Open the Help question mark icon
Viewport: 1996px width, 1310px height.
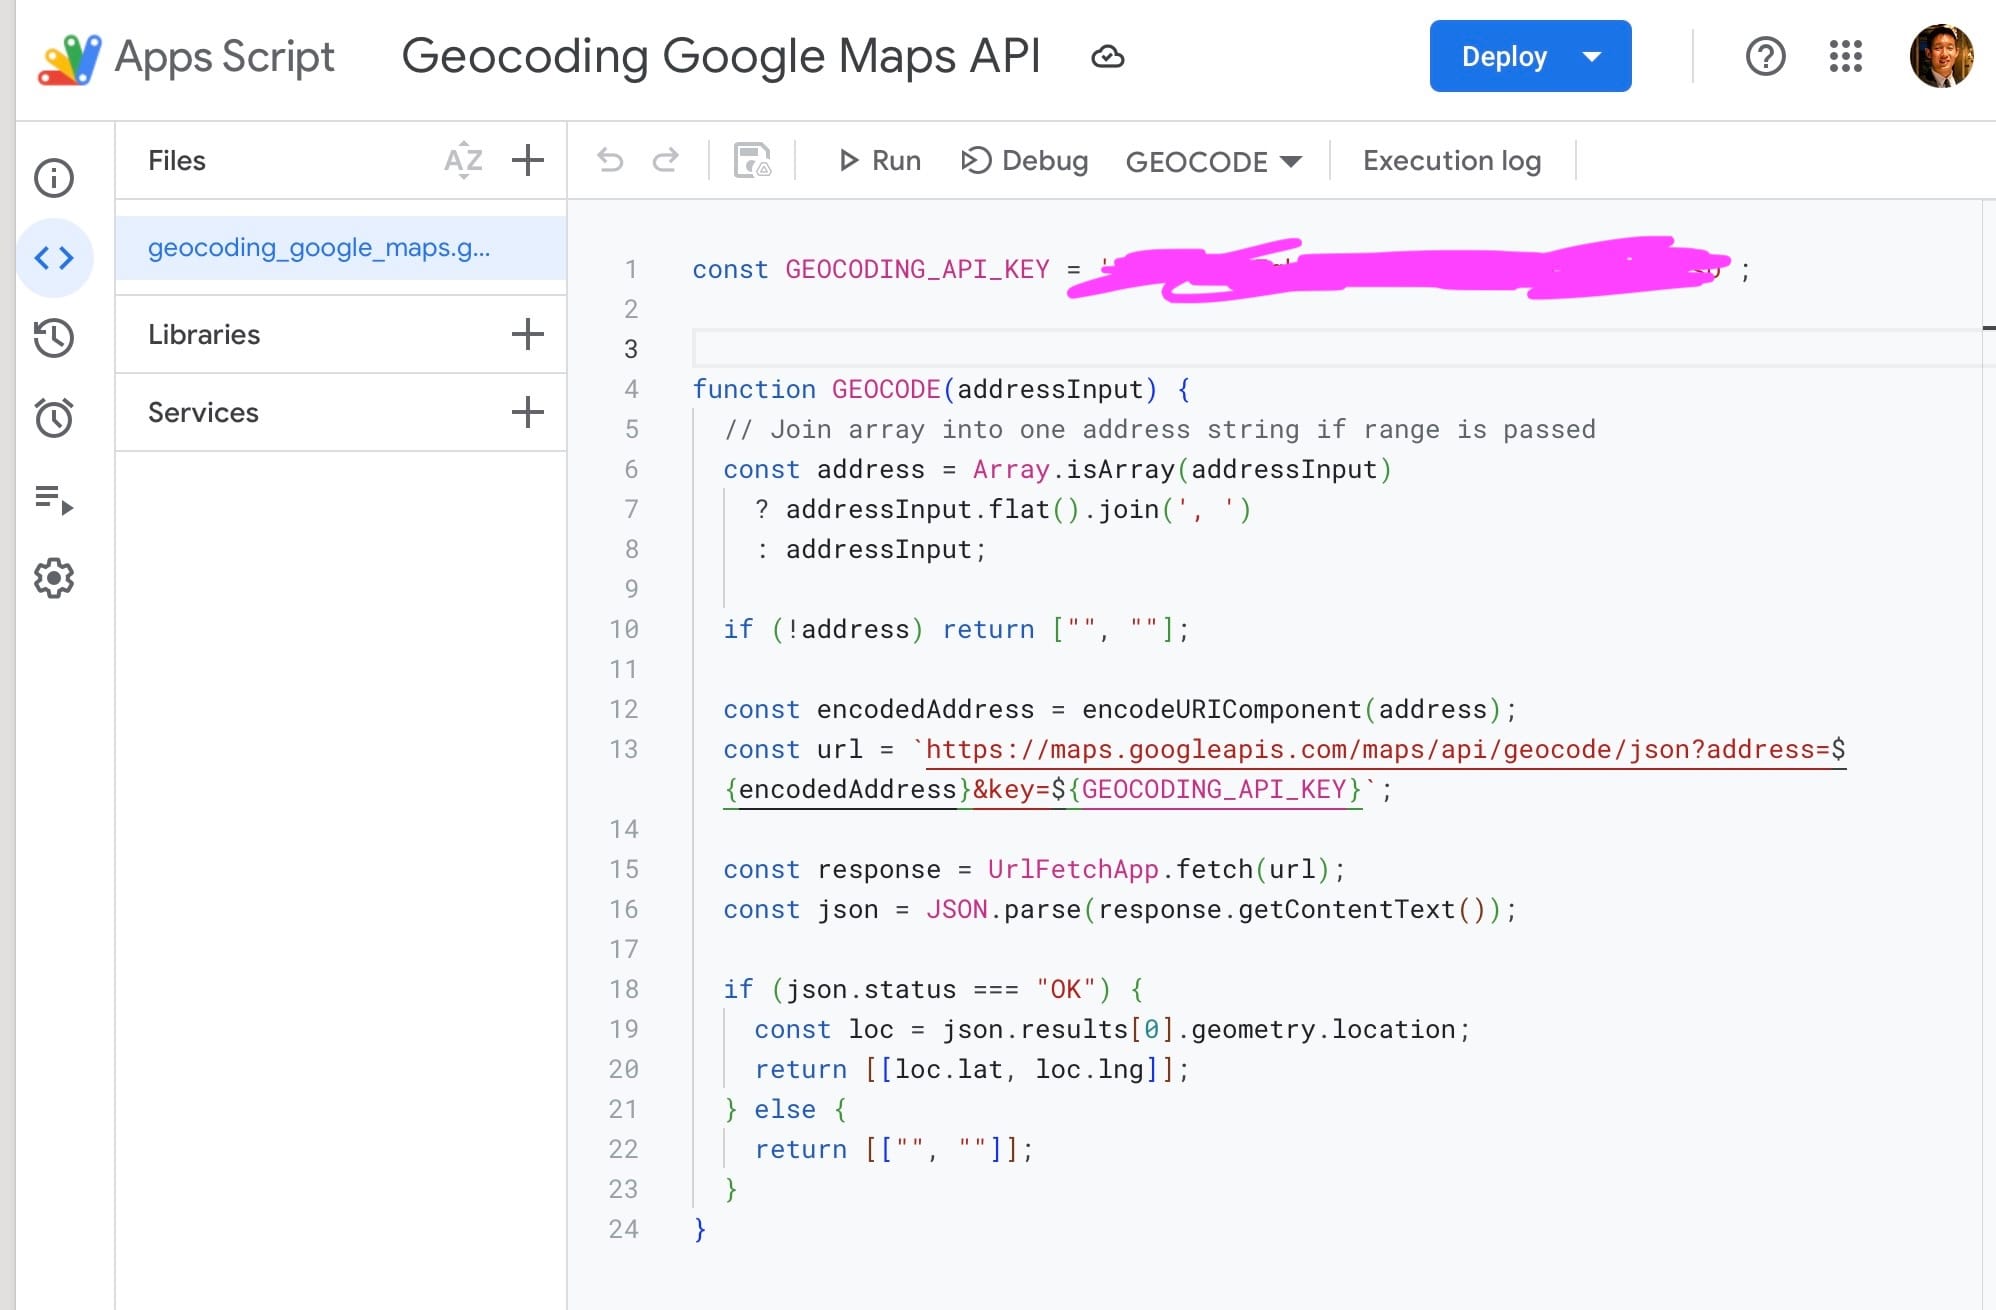tap(1766, 56)
